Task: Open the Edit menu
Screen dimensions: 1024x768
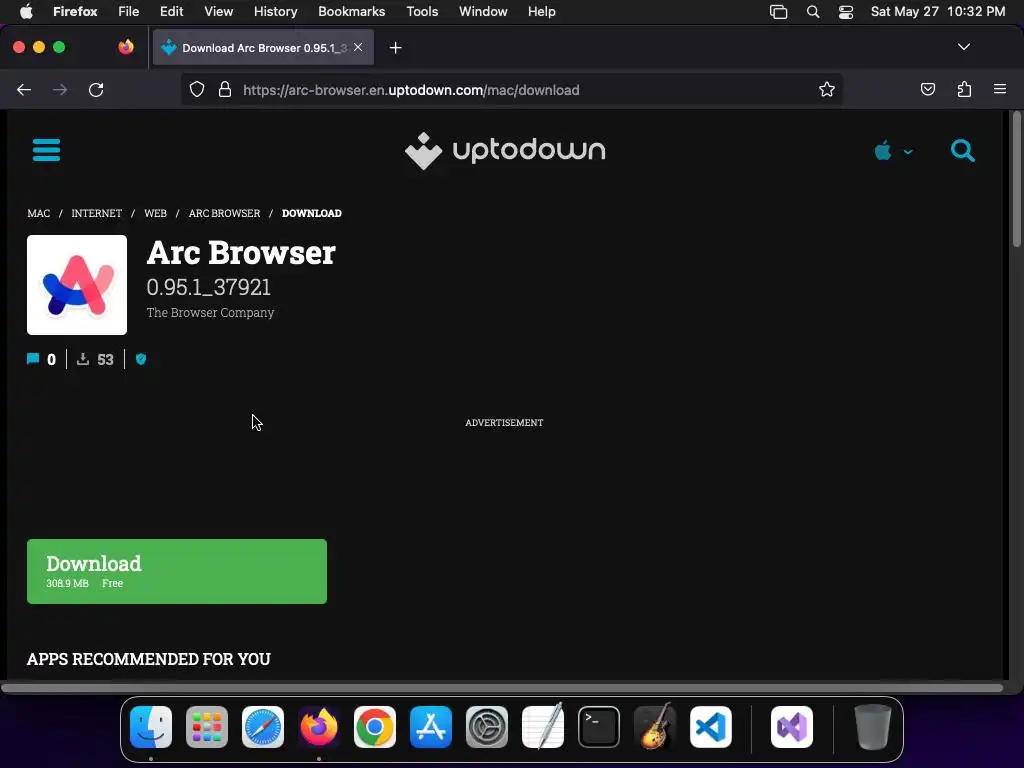Action: 171,11
